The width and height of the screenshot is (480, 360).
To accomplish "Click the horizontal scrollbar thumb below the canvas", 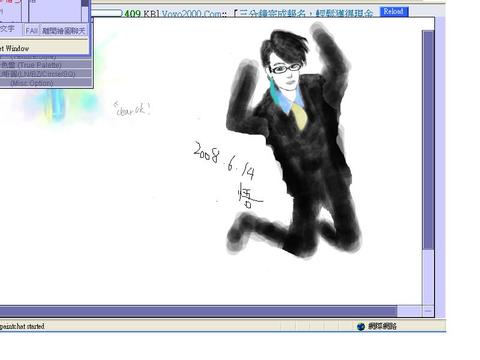I will click(x=198, y=311).
